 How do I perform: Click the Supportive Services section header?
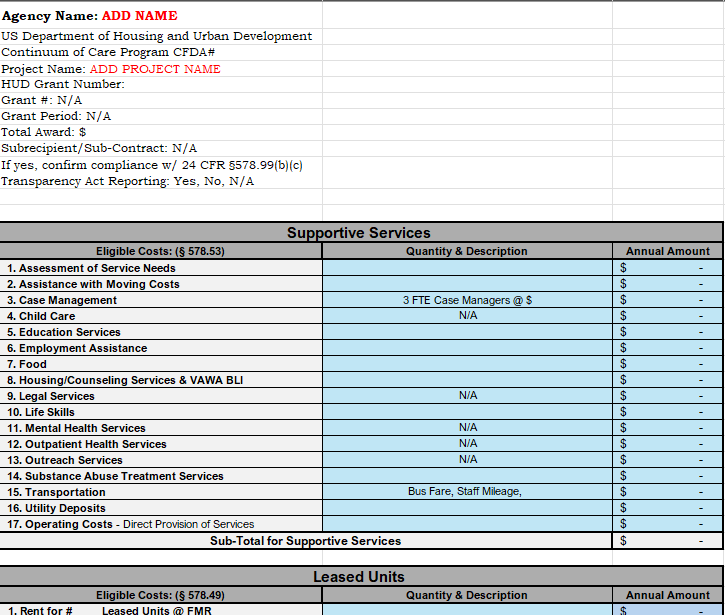click(360, 233)
